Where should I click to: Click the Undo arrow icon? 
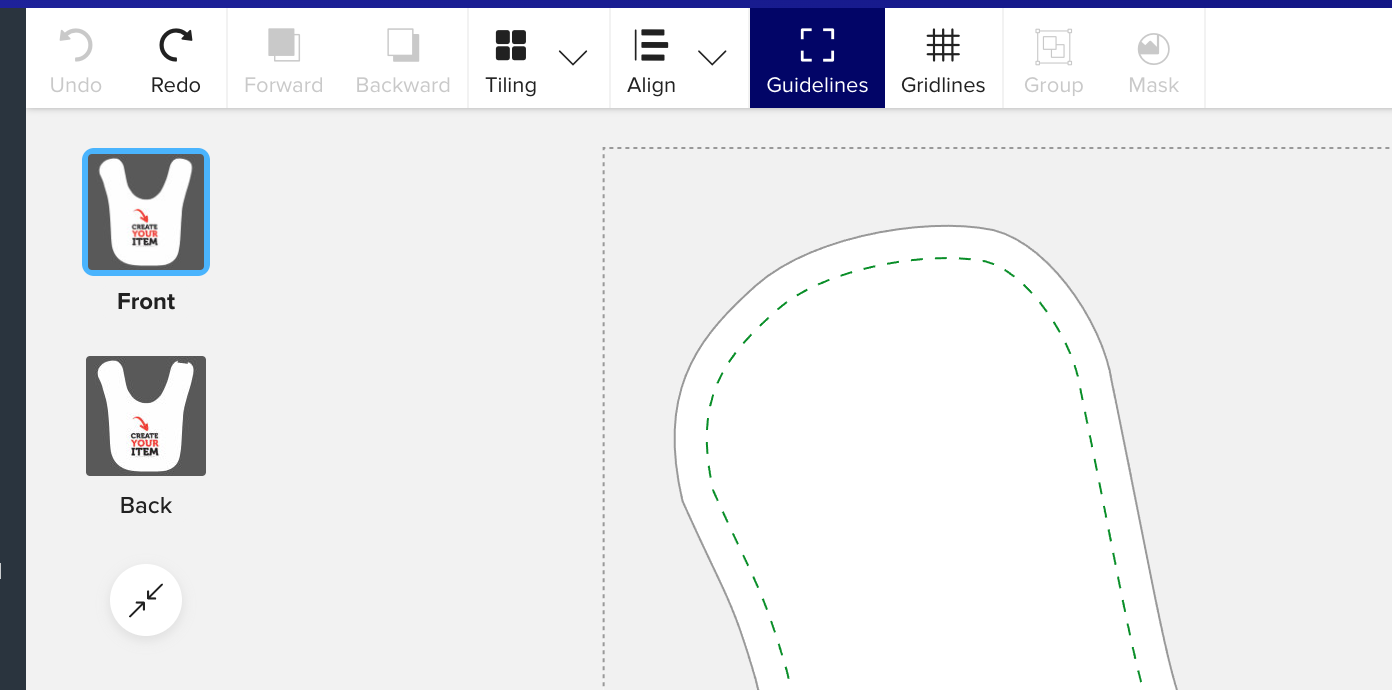(x=76, y=46)
